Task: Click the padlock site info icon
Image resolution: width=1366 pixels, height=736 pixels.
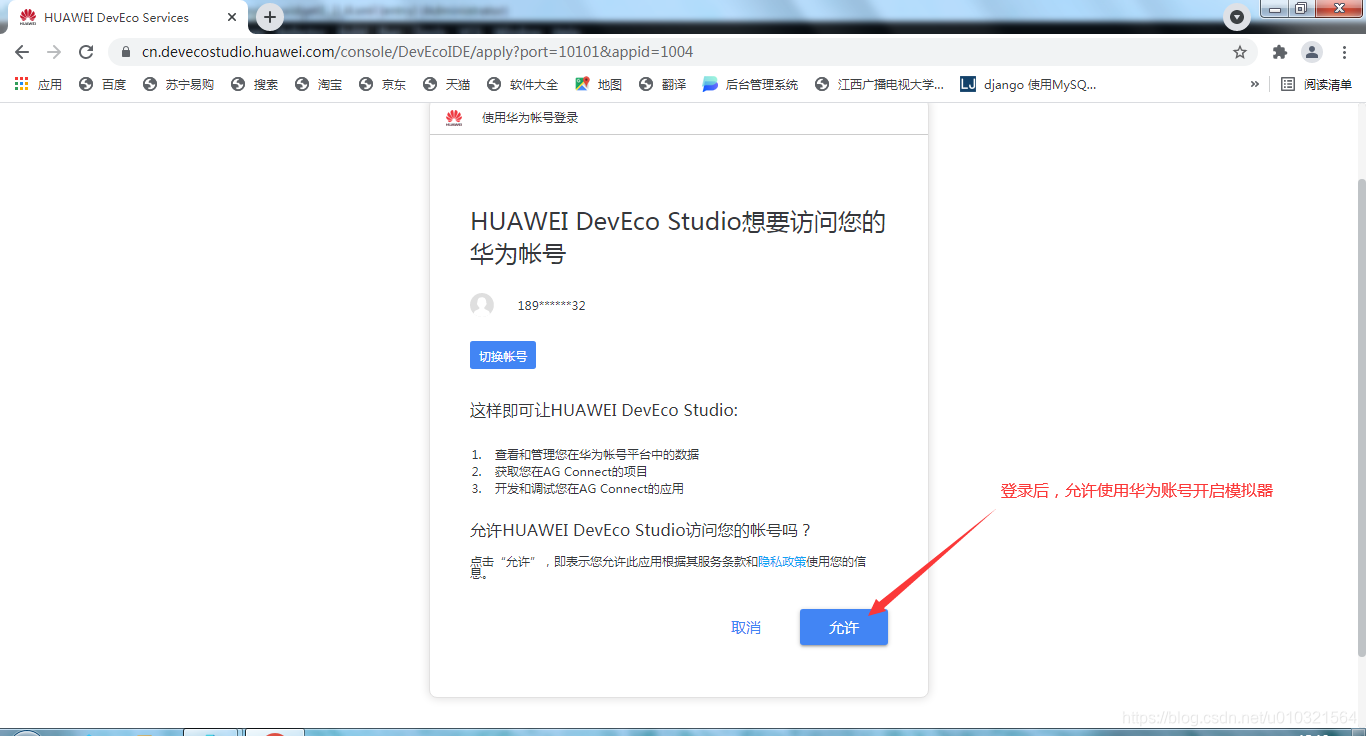Action: 125,52
